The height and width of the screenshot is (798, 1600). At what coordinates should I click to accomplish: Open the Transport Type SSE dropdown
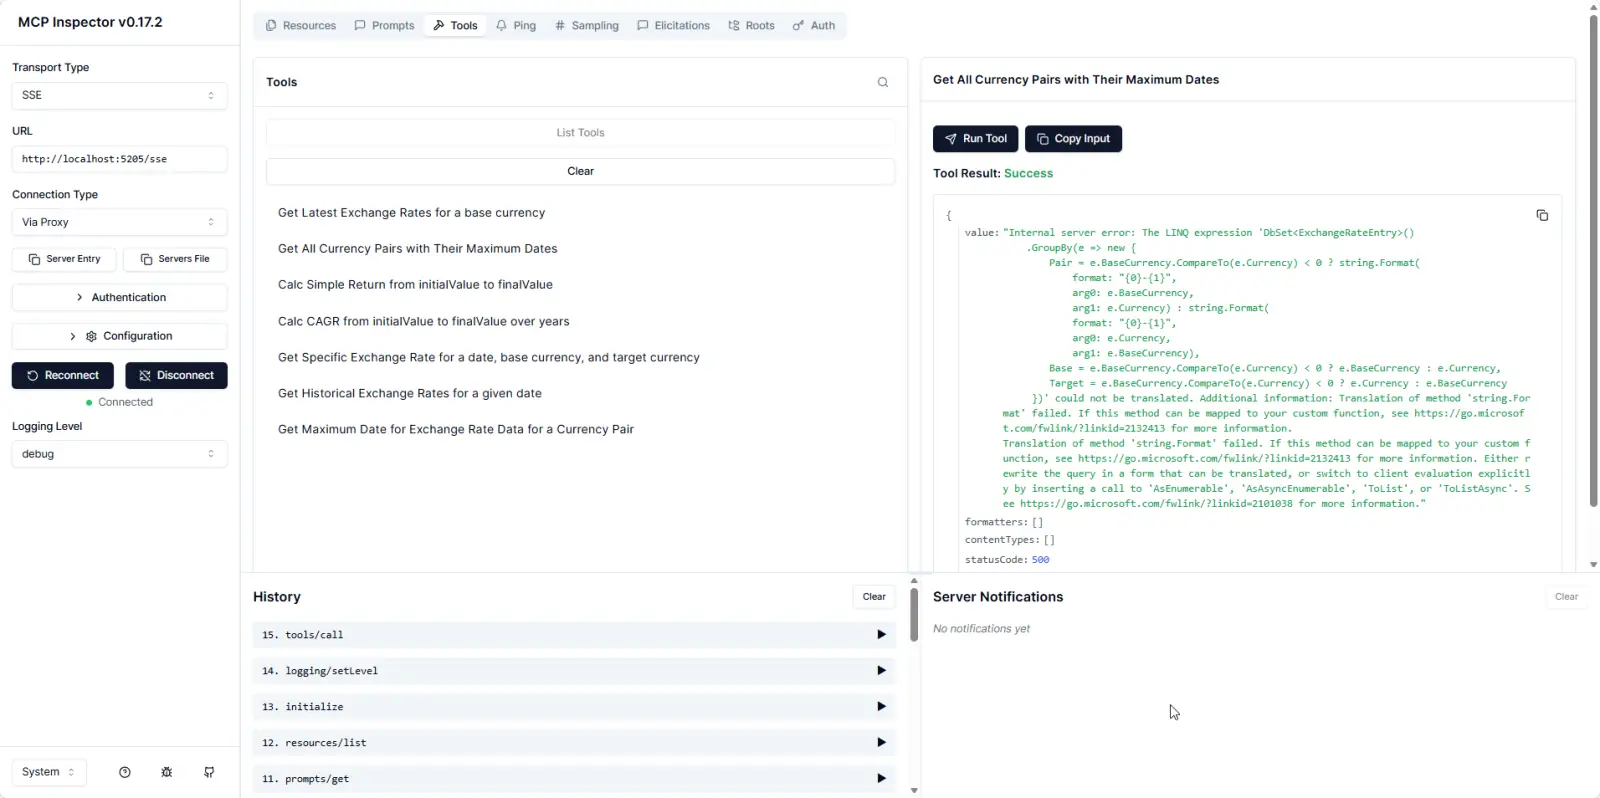(x=119, y=96)
